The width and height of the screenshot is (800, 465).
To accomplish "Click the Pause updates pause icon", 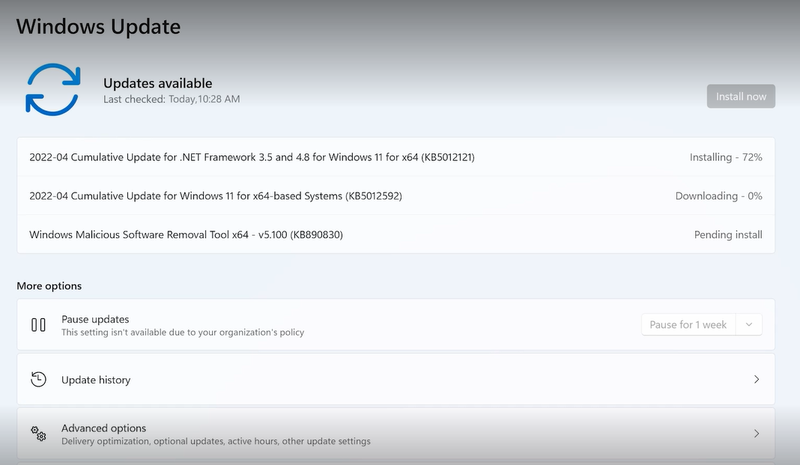I will coord(38,325).
